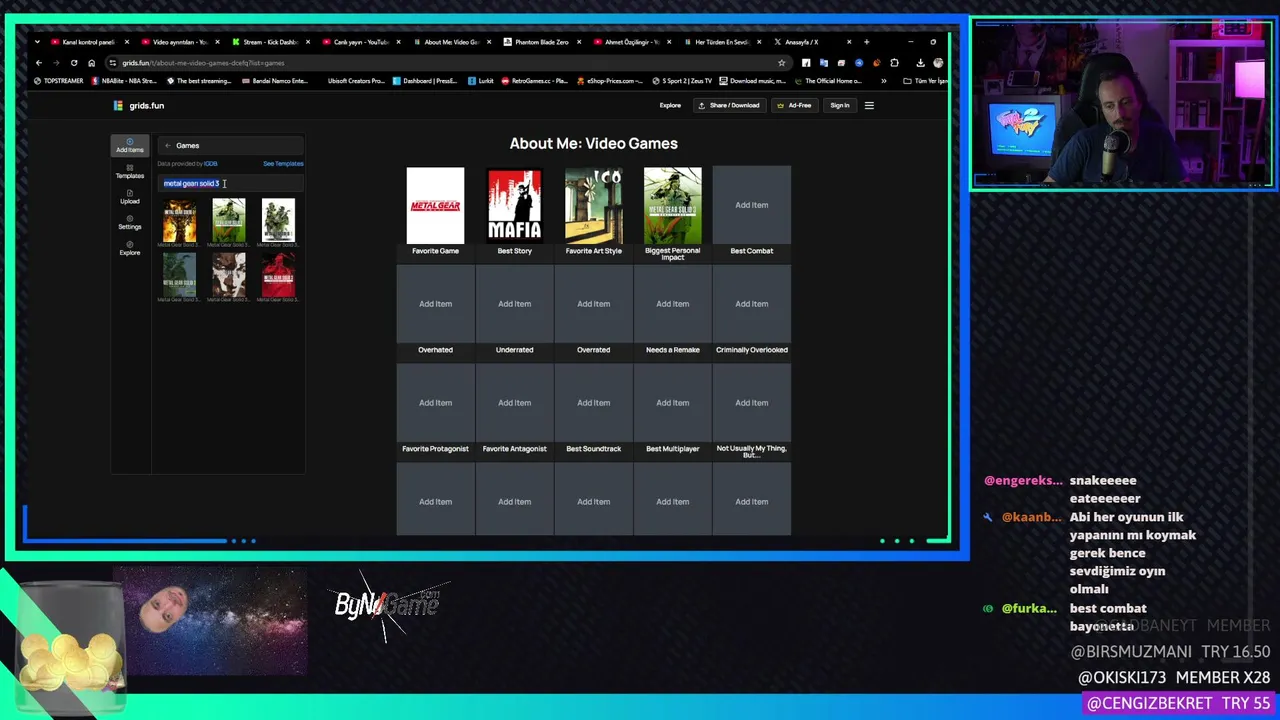Open the tab search dropdown arrow
The width and height of the screenshot is (1280, 720).
[x=38, y=42]
